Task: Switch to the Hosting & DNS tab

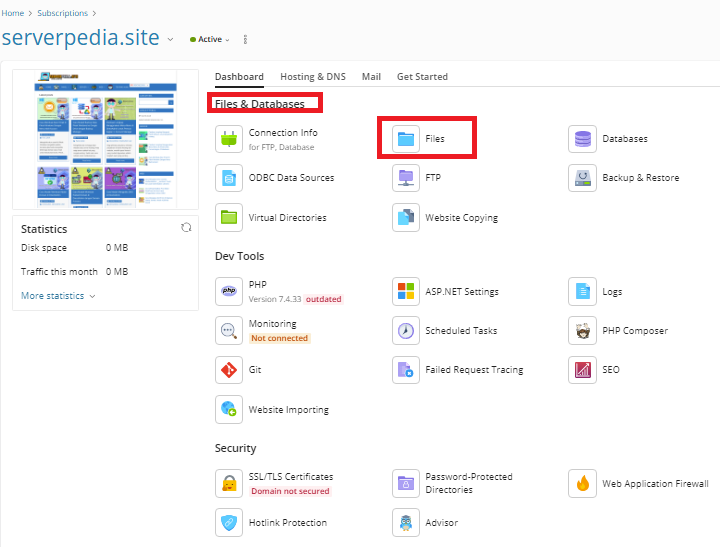Action: 312,77
